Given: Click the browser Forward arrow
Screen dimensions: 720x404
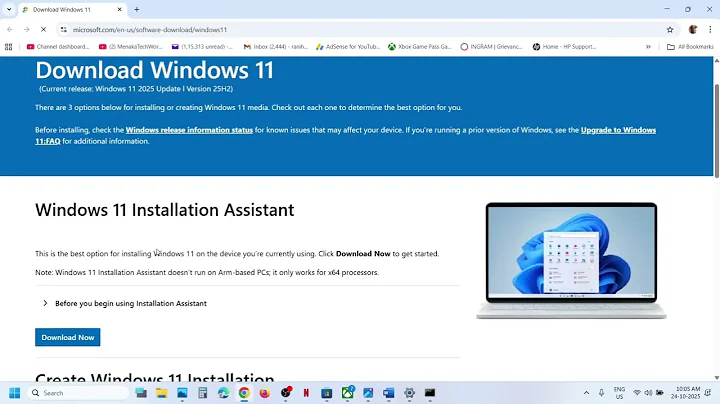Looking at the screenshot, I should click(x=27, y=29).
